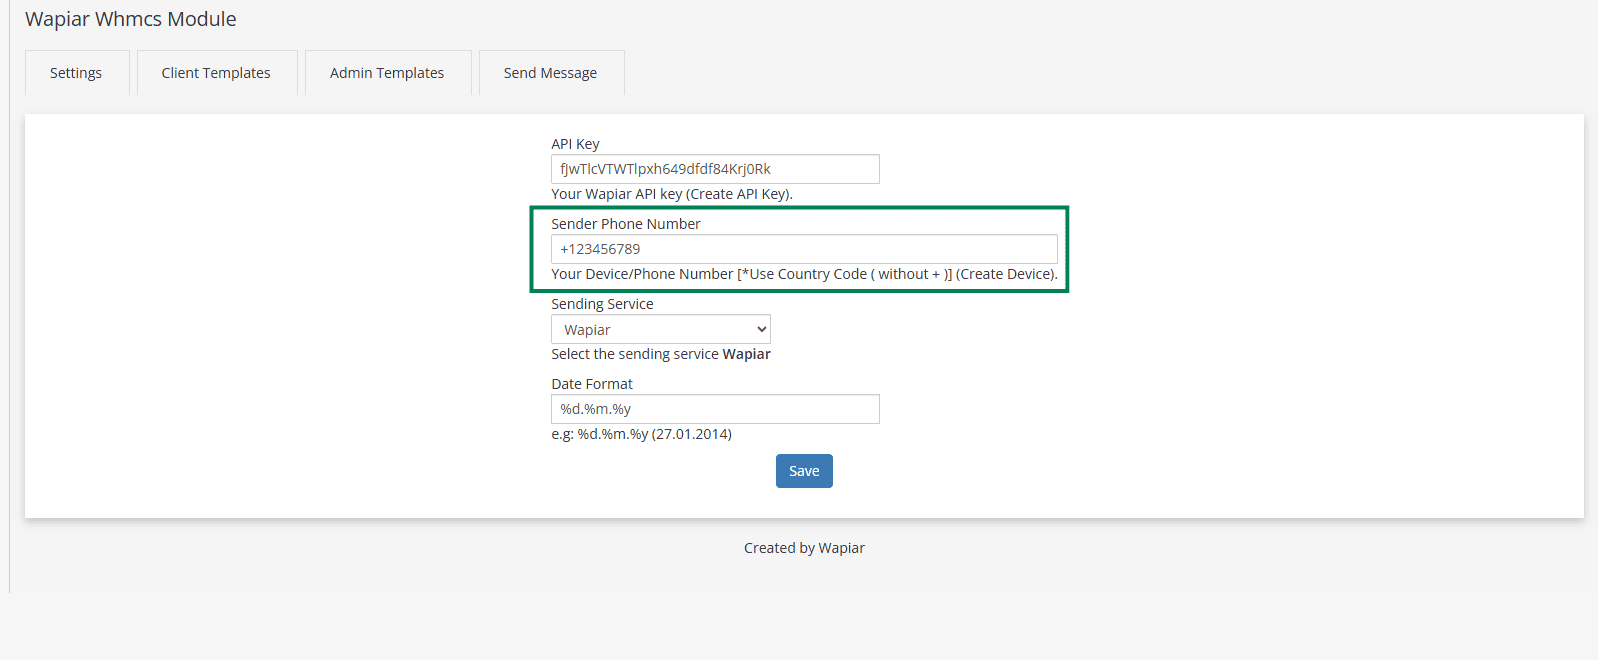
Task: Click the Sending Service label
Action: point(602,304)
